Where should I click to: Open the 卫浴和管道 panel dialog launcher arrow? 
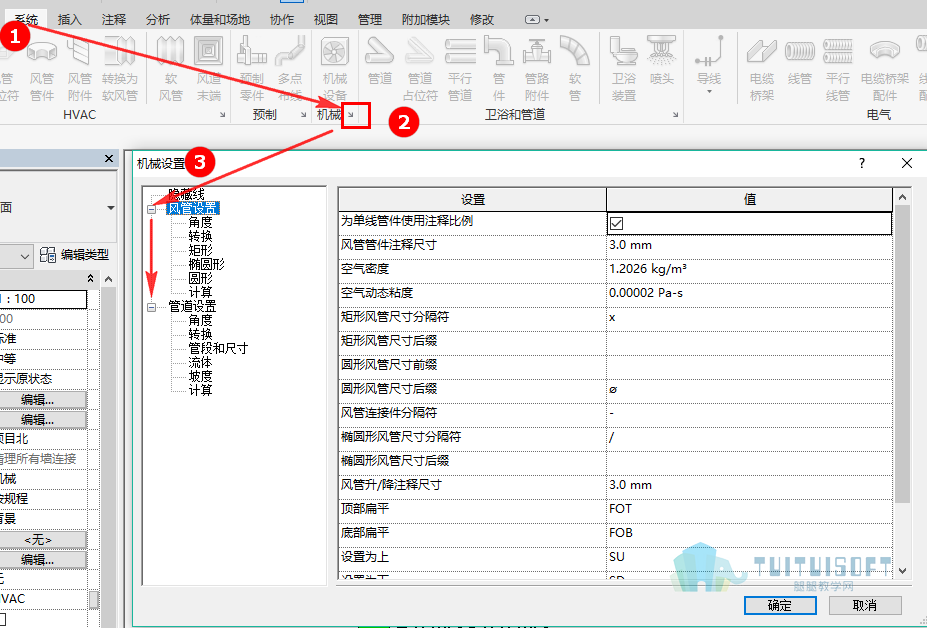(x=675, y=115)
